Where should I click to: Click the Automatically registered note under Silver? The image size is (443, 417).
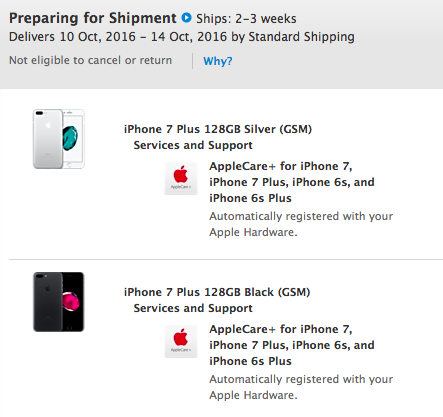click(301, 224)
